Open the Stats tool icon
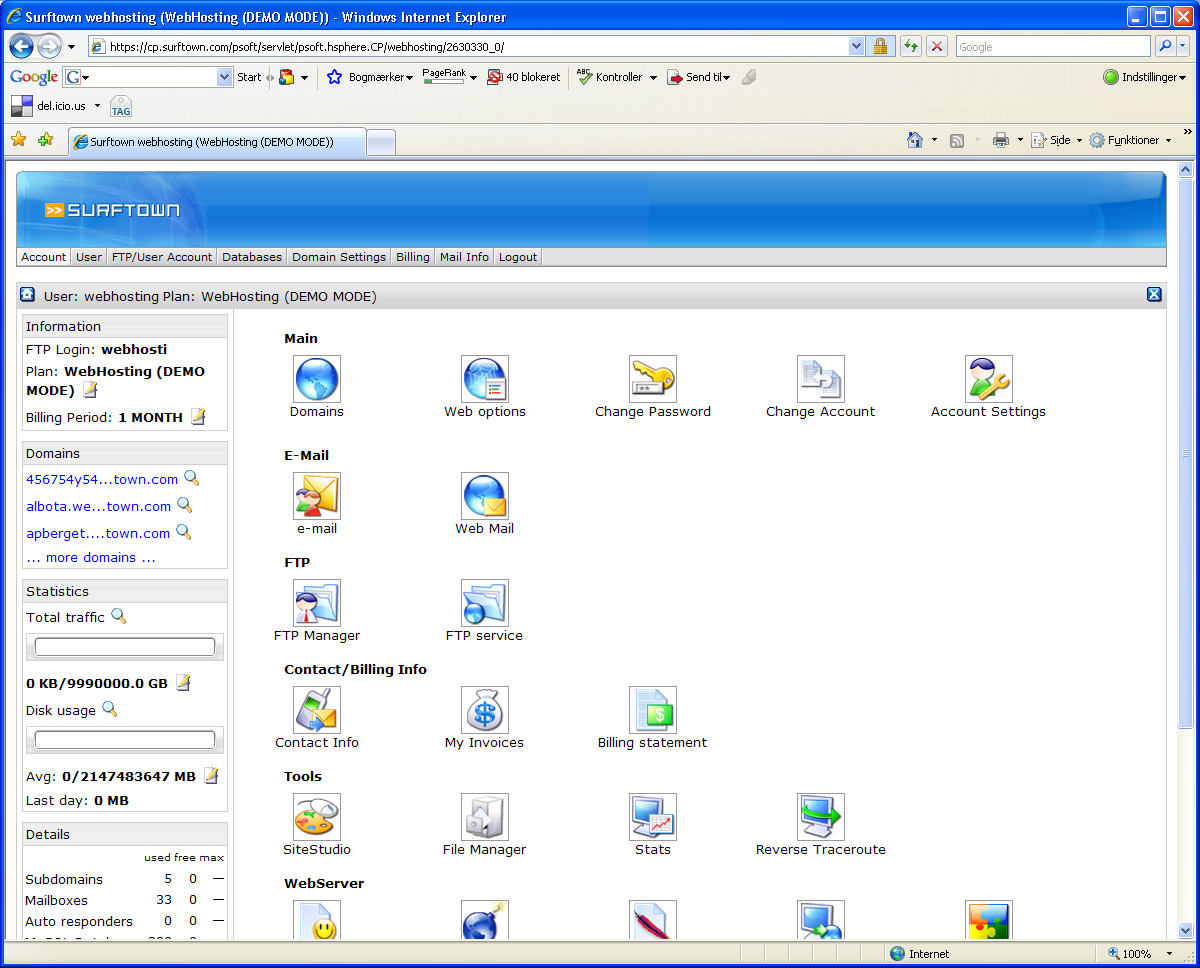The width and height of the screenshot is (1200, 968). 652,818
